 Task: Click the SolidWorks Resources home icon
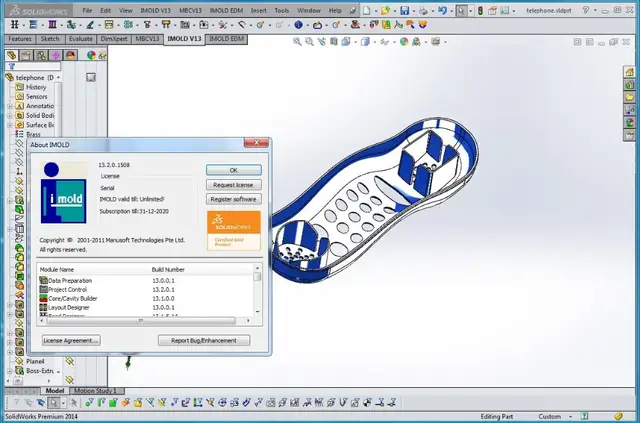(629, 72)
